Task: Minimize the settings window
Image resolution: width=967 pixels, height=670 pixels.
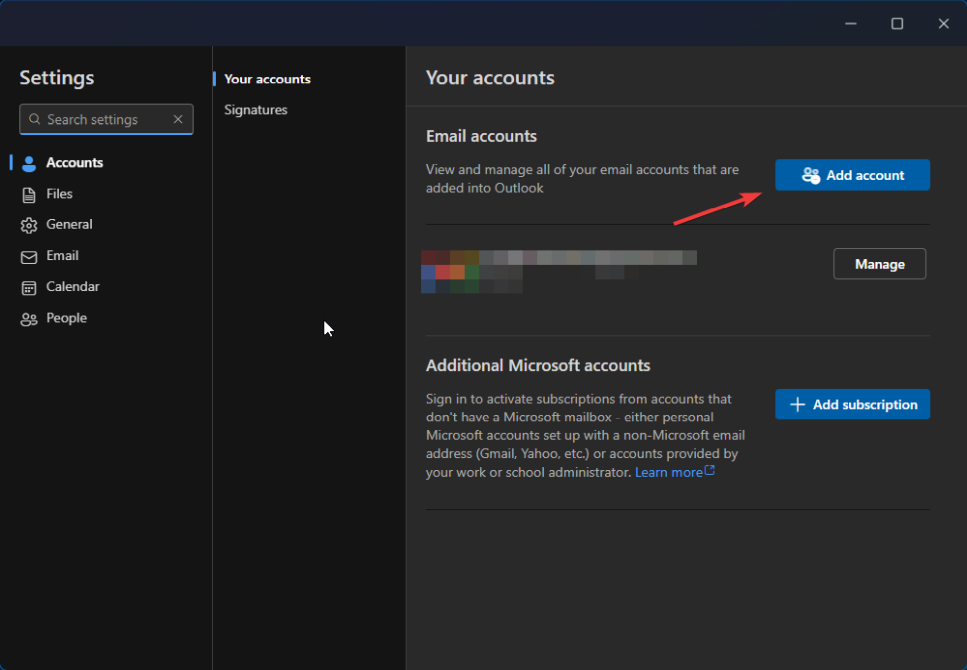Action: (x=851, y=23)
